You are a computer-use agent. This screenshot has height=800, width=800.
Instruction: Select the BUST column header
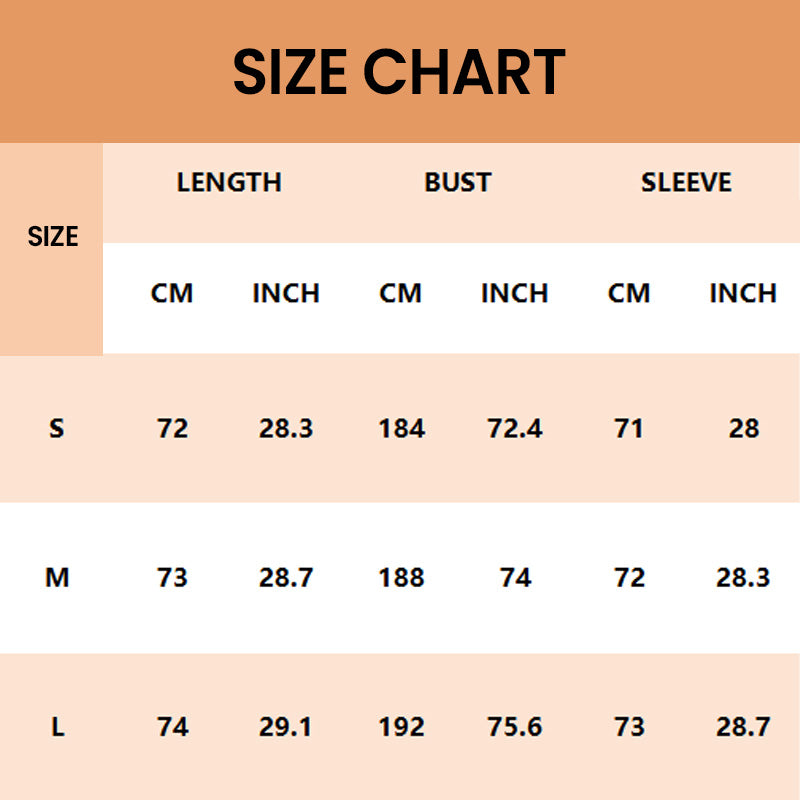[x=458, y=182]
